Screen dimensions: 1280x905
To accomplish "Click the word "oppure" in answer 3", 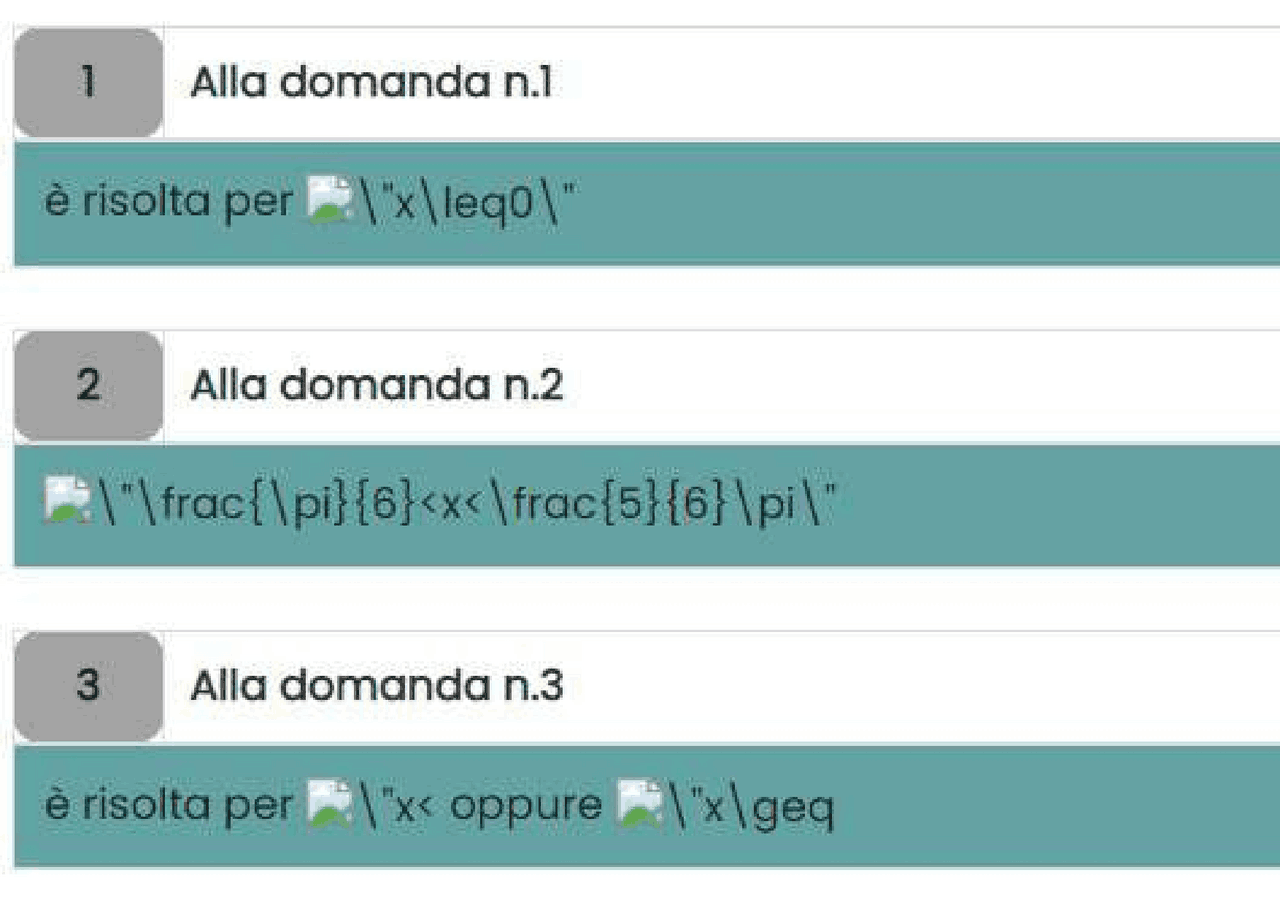I will [526, 808].
